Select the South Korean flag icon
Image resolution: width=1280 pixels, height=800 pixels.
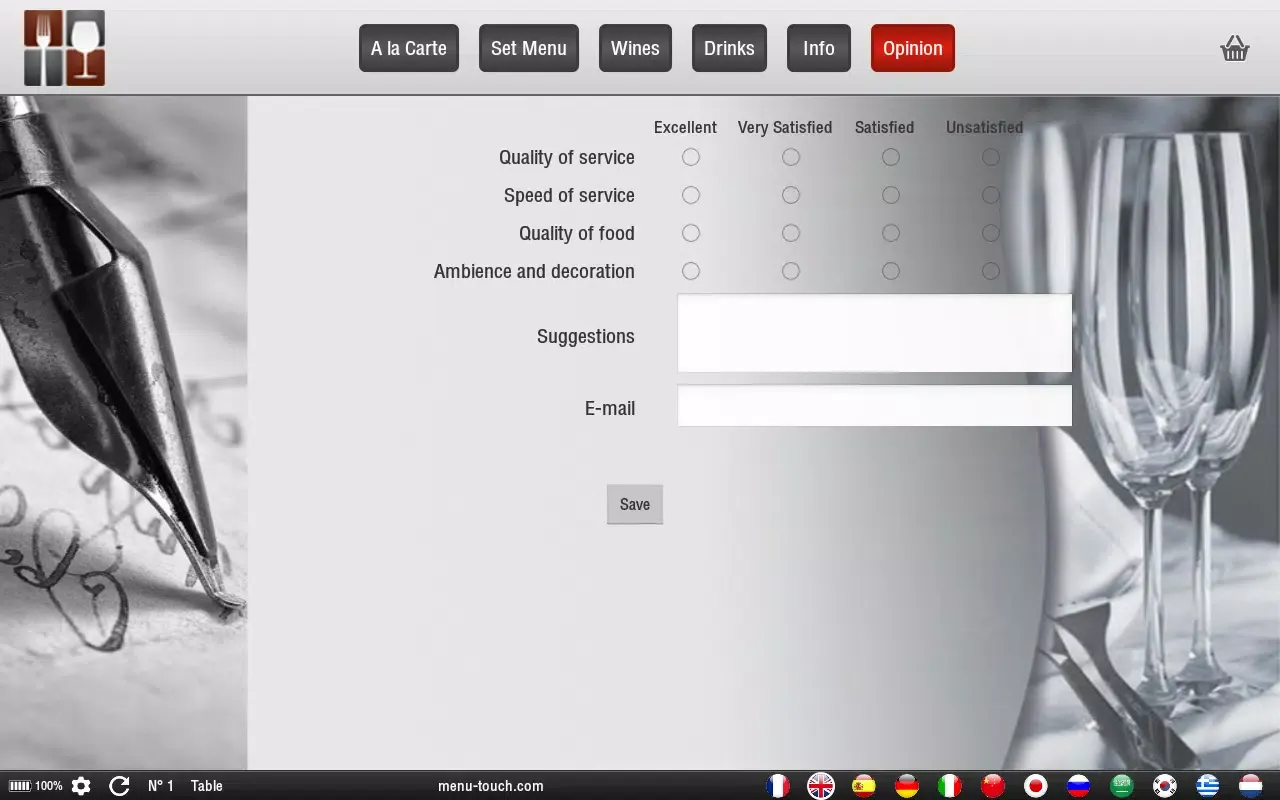tap(1165, 786)
